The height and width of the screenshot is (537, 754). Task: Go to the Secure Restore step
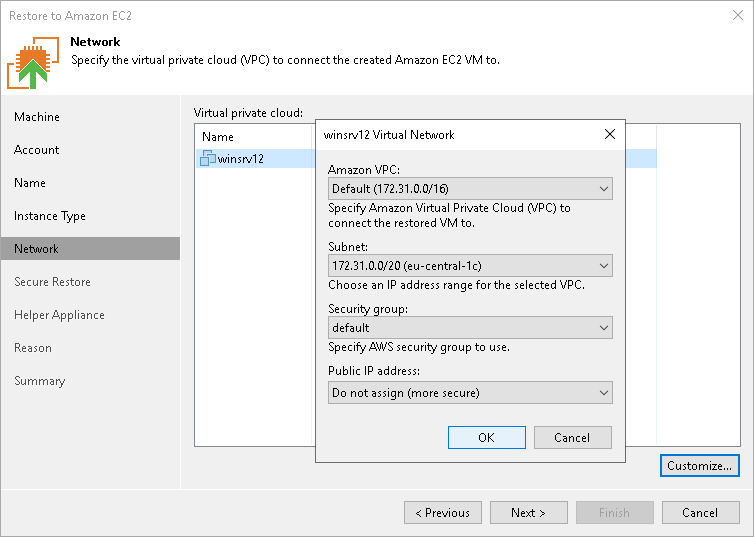pyautogui.click(x=52, y=282)
